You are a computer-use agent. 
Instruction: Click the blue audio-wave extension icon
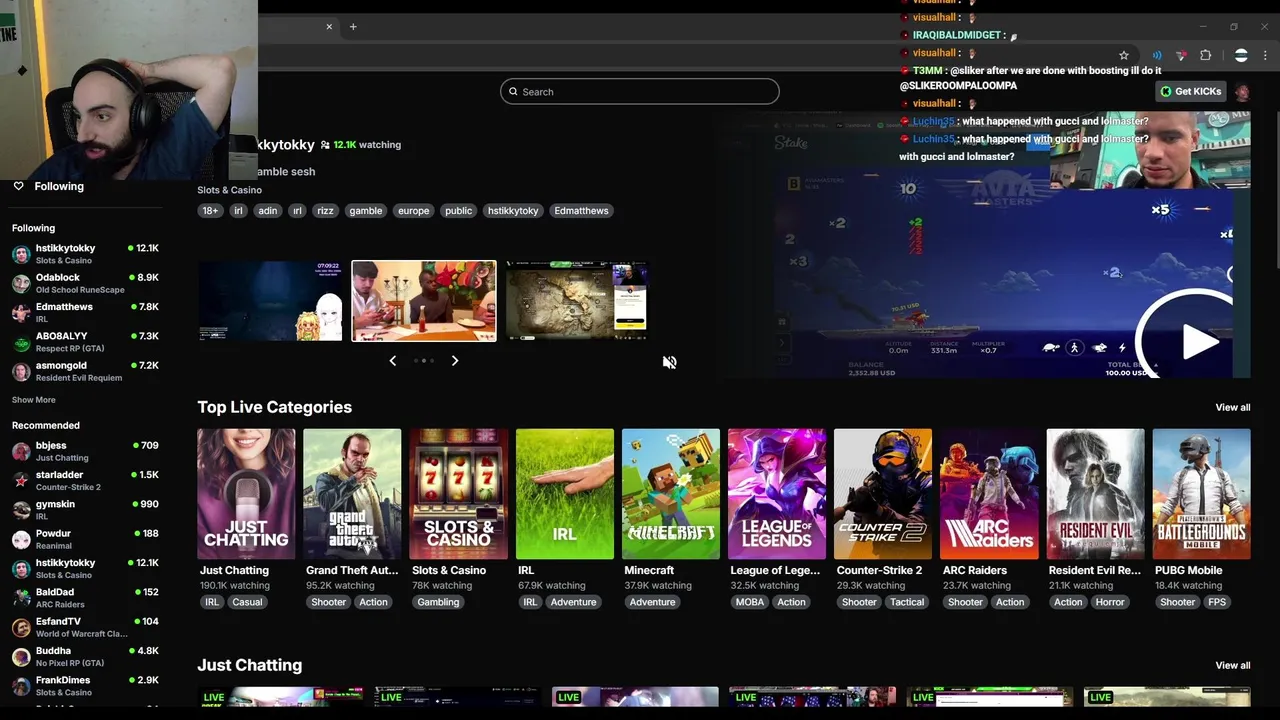[1157, 55]
